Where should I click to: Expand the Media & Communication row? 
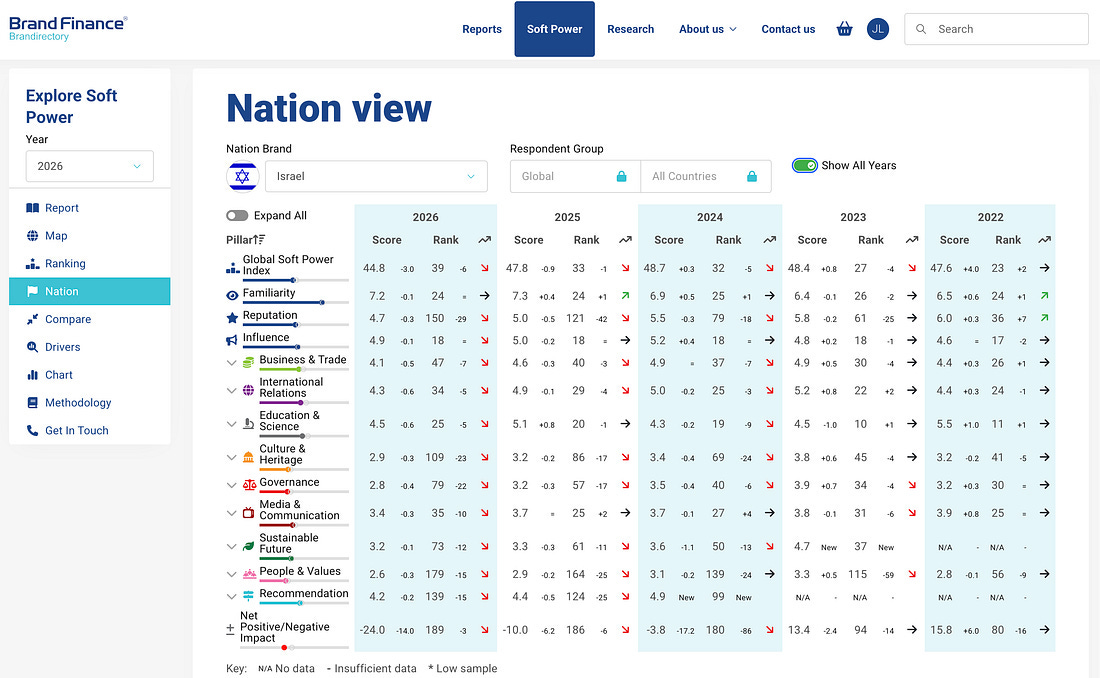pos(231,512)
